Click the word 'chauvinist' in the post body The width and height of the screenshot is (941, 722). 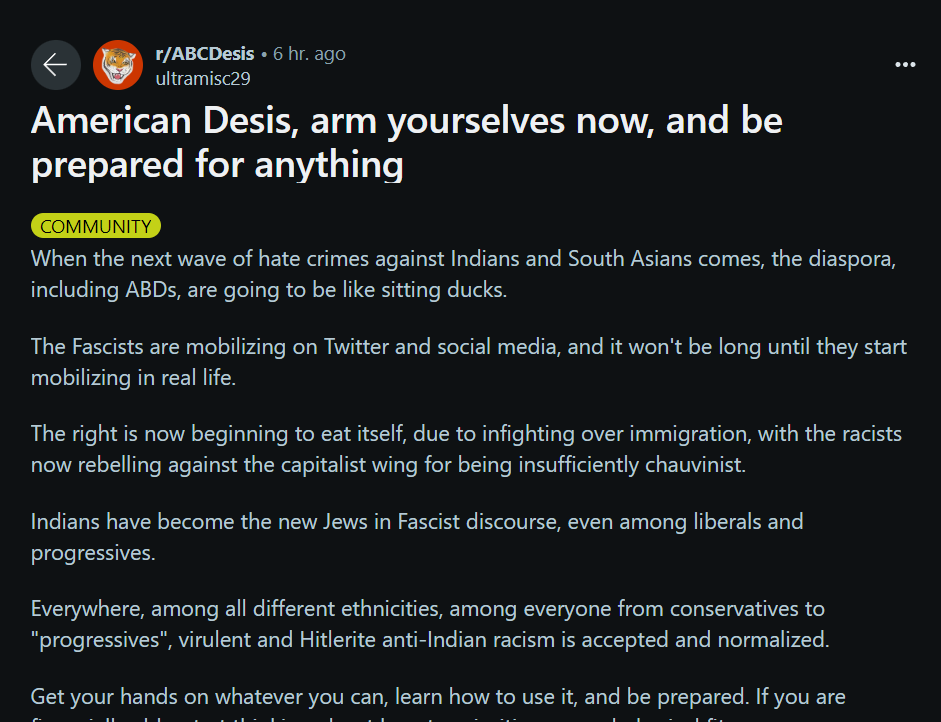pyautogui.click(x=696, y=465)
